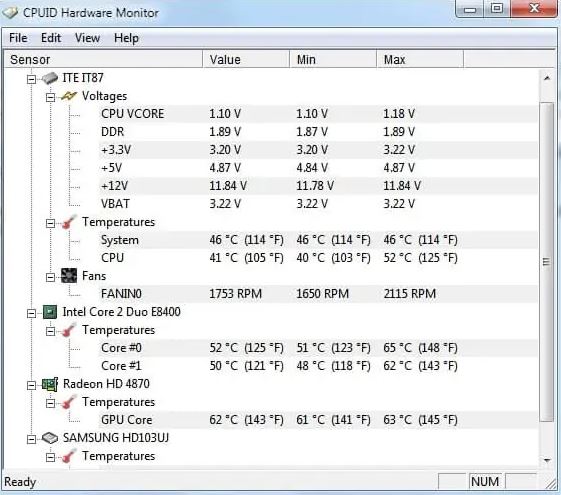Click the Value column header
This screenshot has width=561, height=495.
tap(246, 59)
